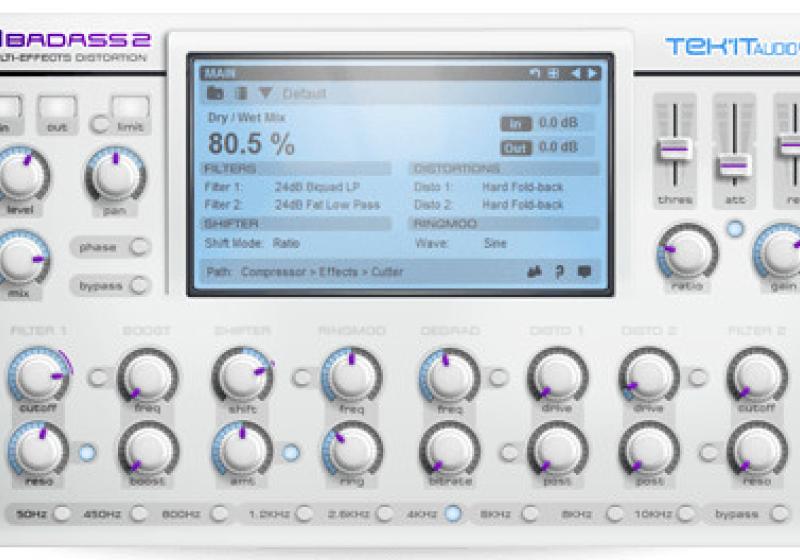
Task: Toggle the Shifter enable LED
Action: [x=291, y=452]
